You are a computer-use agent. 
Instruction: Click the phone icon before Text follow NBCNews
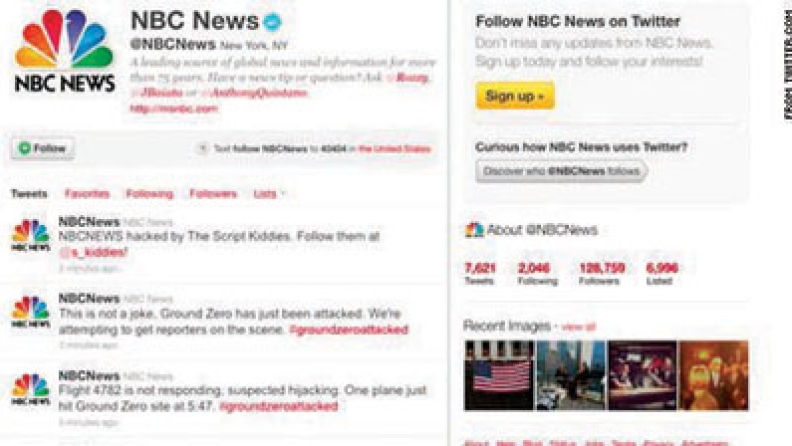pyautogui.click(x=203, y=148)
